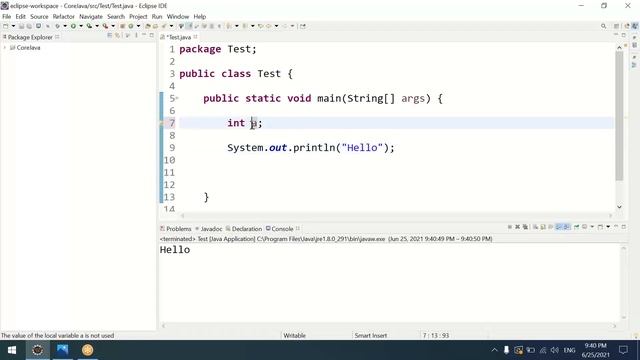Toggle Mark Occurrences in the toolbar
This screenshot has width=640, height=360.
[189, 26]
